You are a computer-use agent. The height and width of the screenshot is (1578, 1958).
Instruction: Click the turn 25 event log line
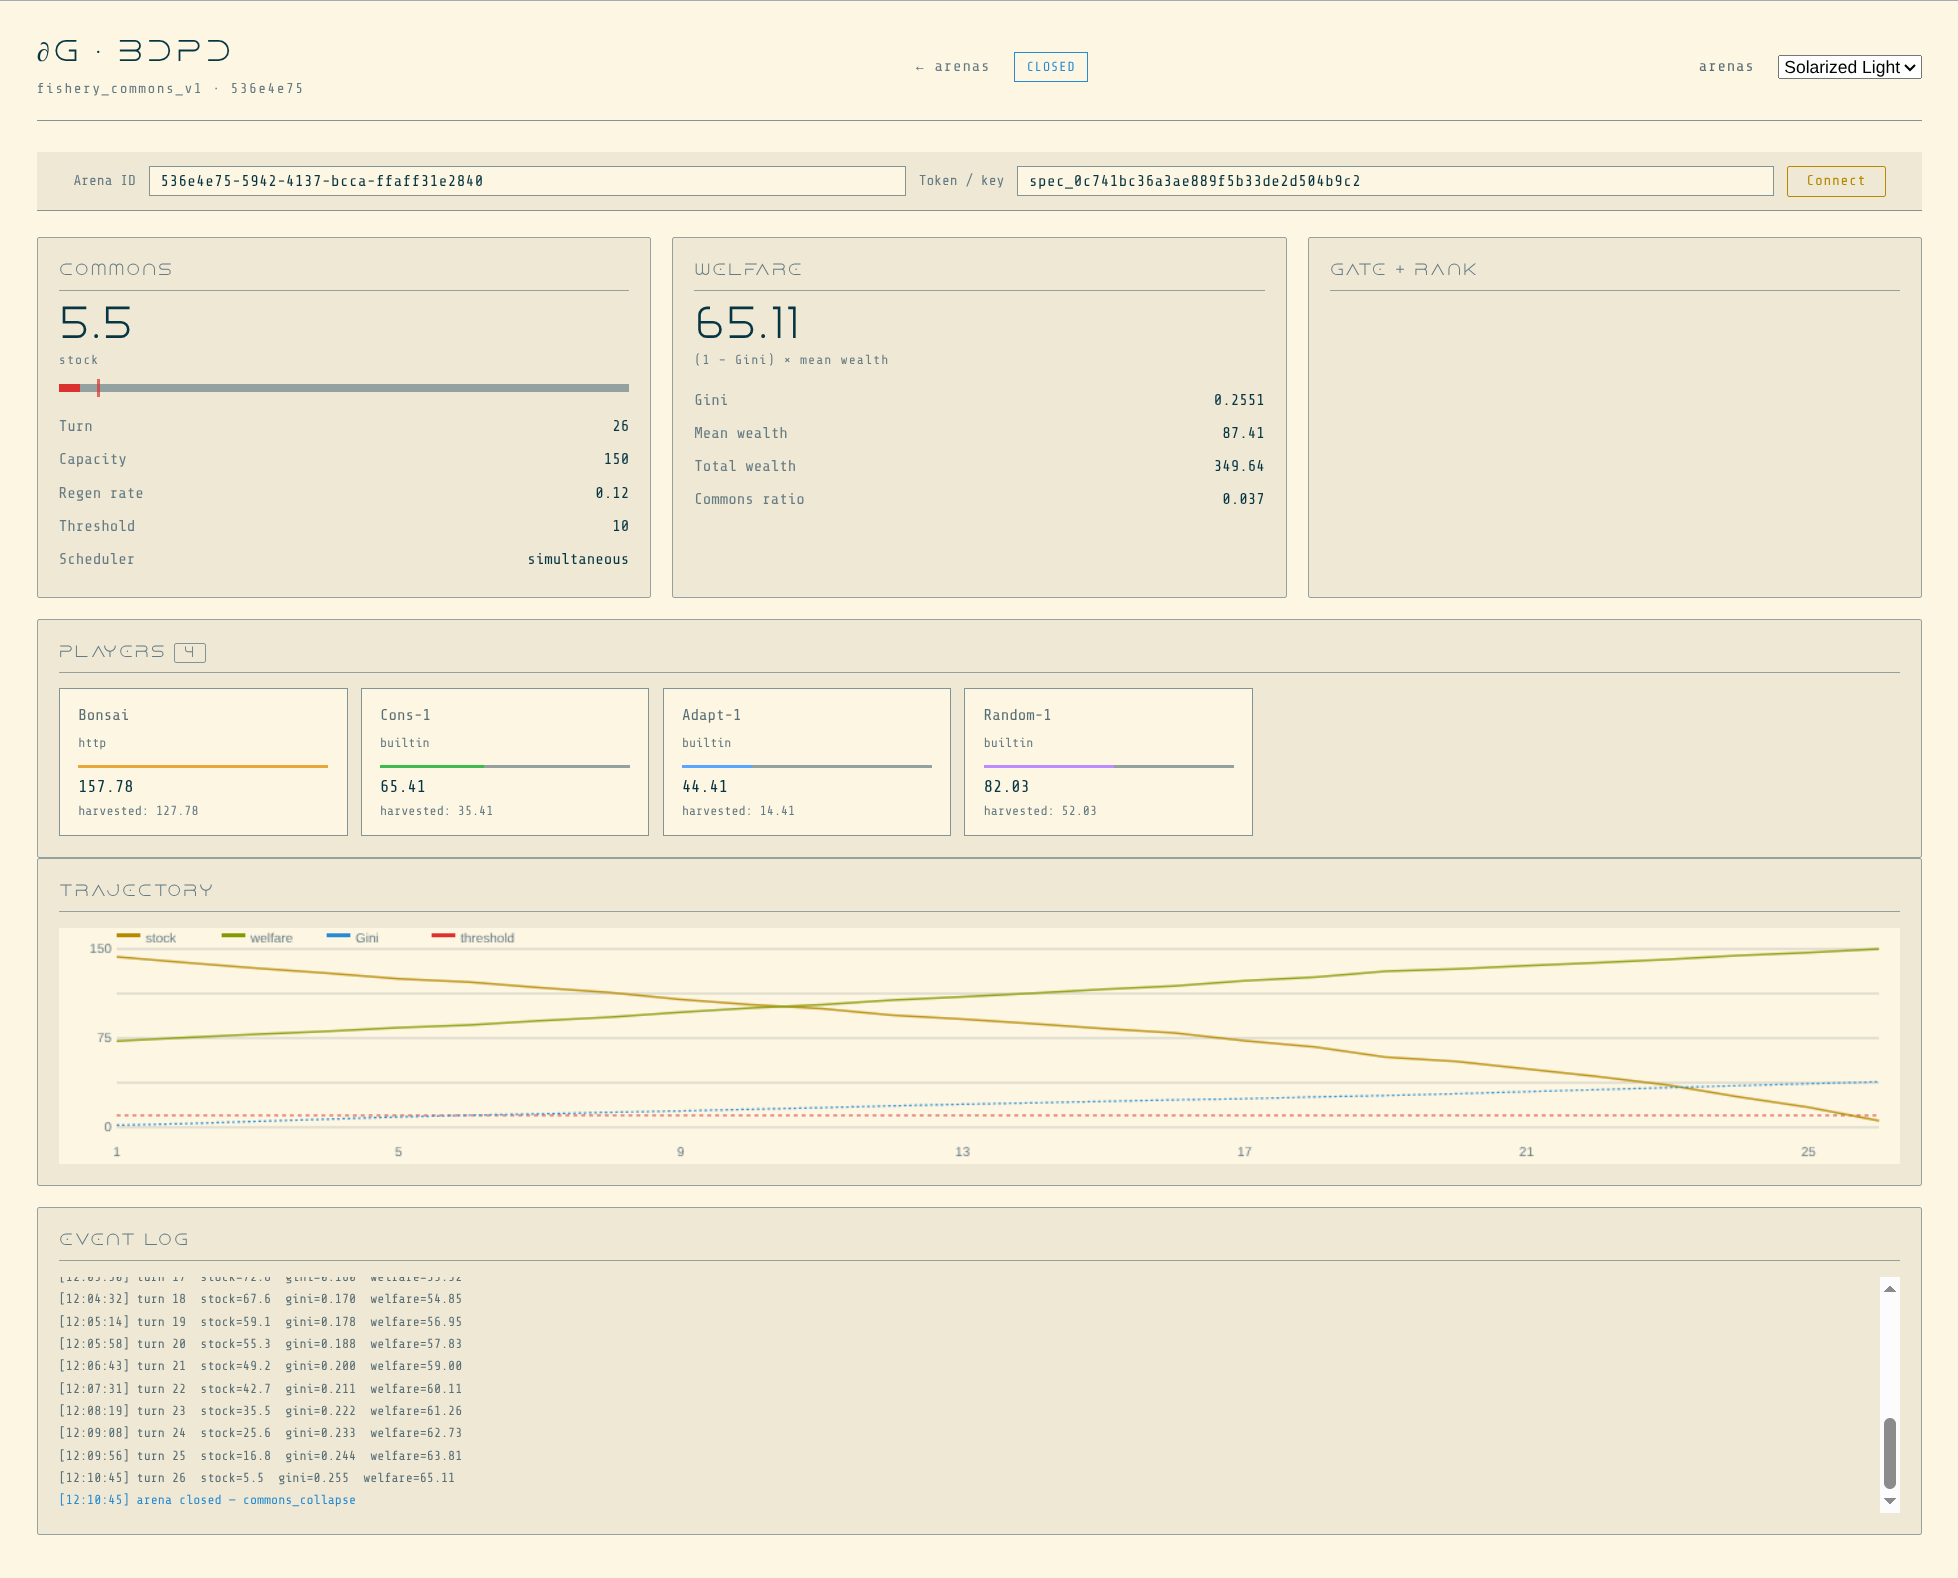point(260,1456)
